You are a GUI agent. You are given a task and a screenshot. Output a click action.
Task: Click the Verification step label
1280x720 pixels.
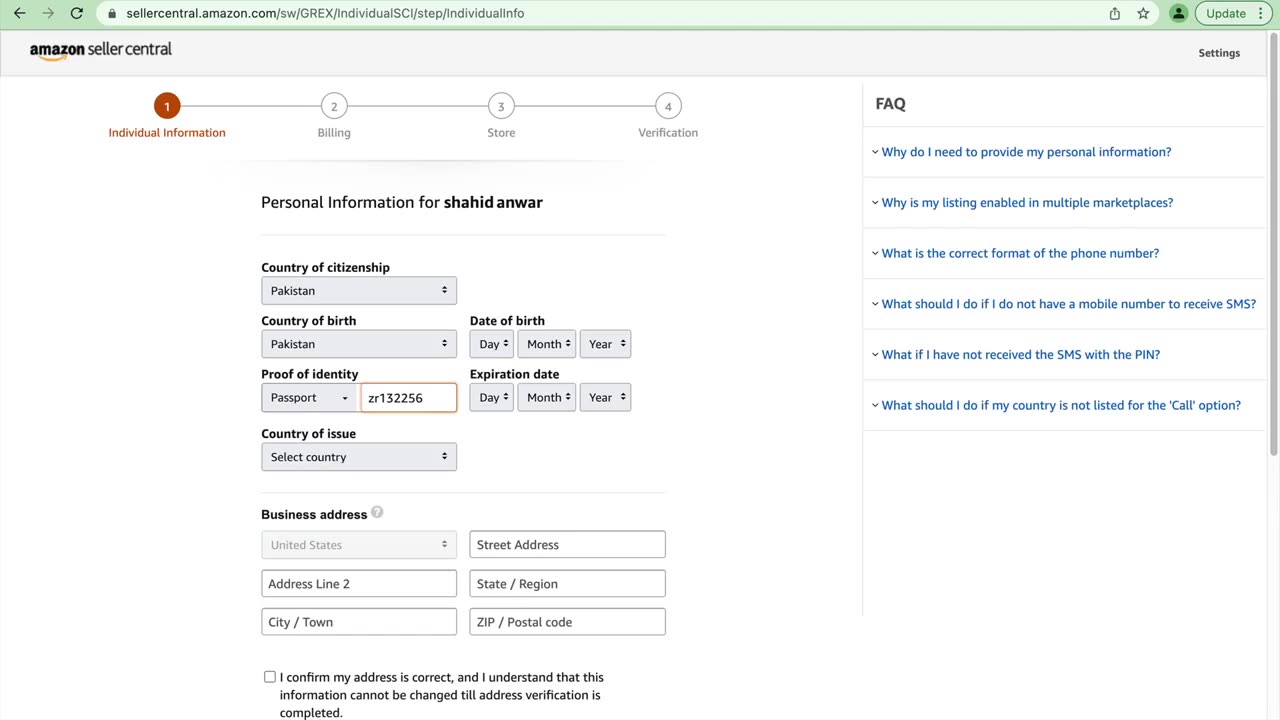coord(668,133)
